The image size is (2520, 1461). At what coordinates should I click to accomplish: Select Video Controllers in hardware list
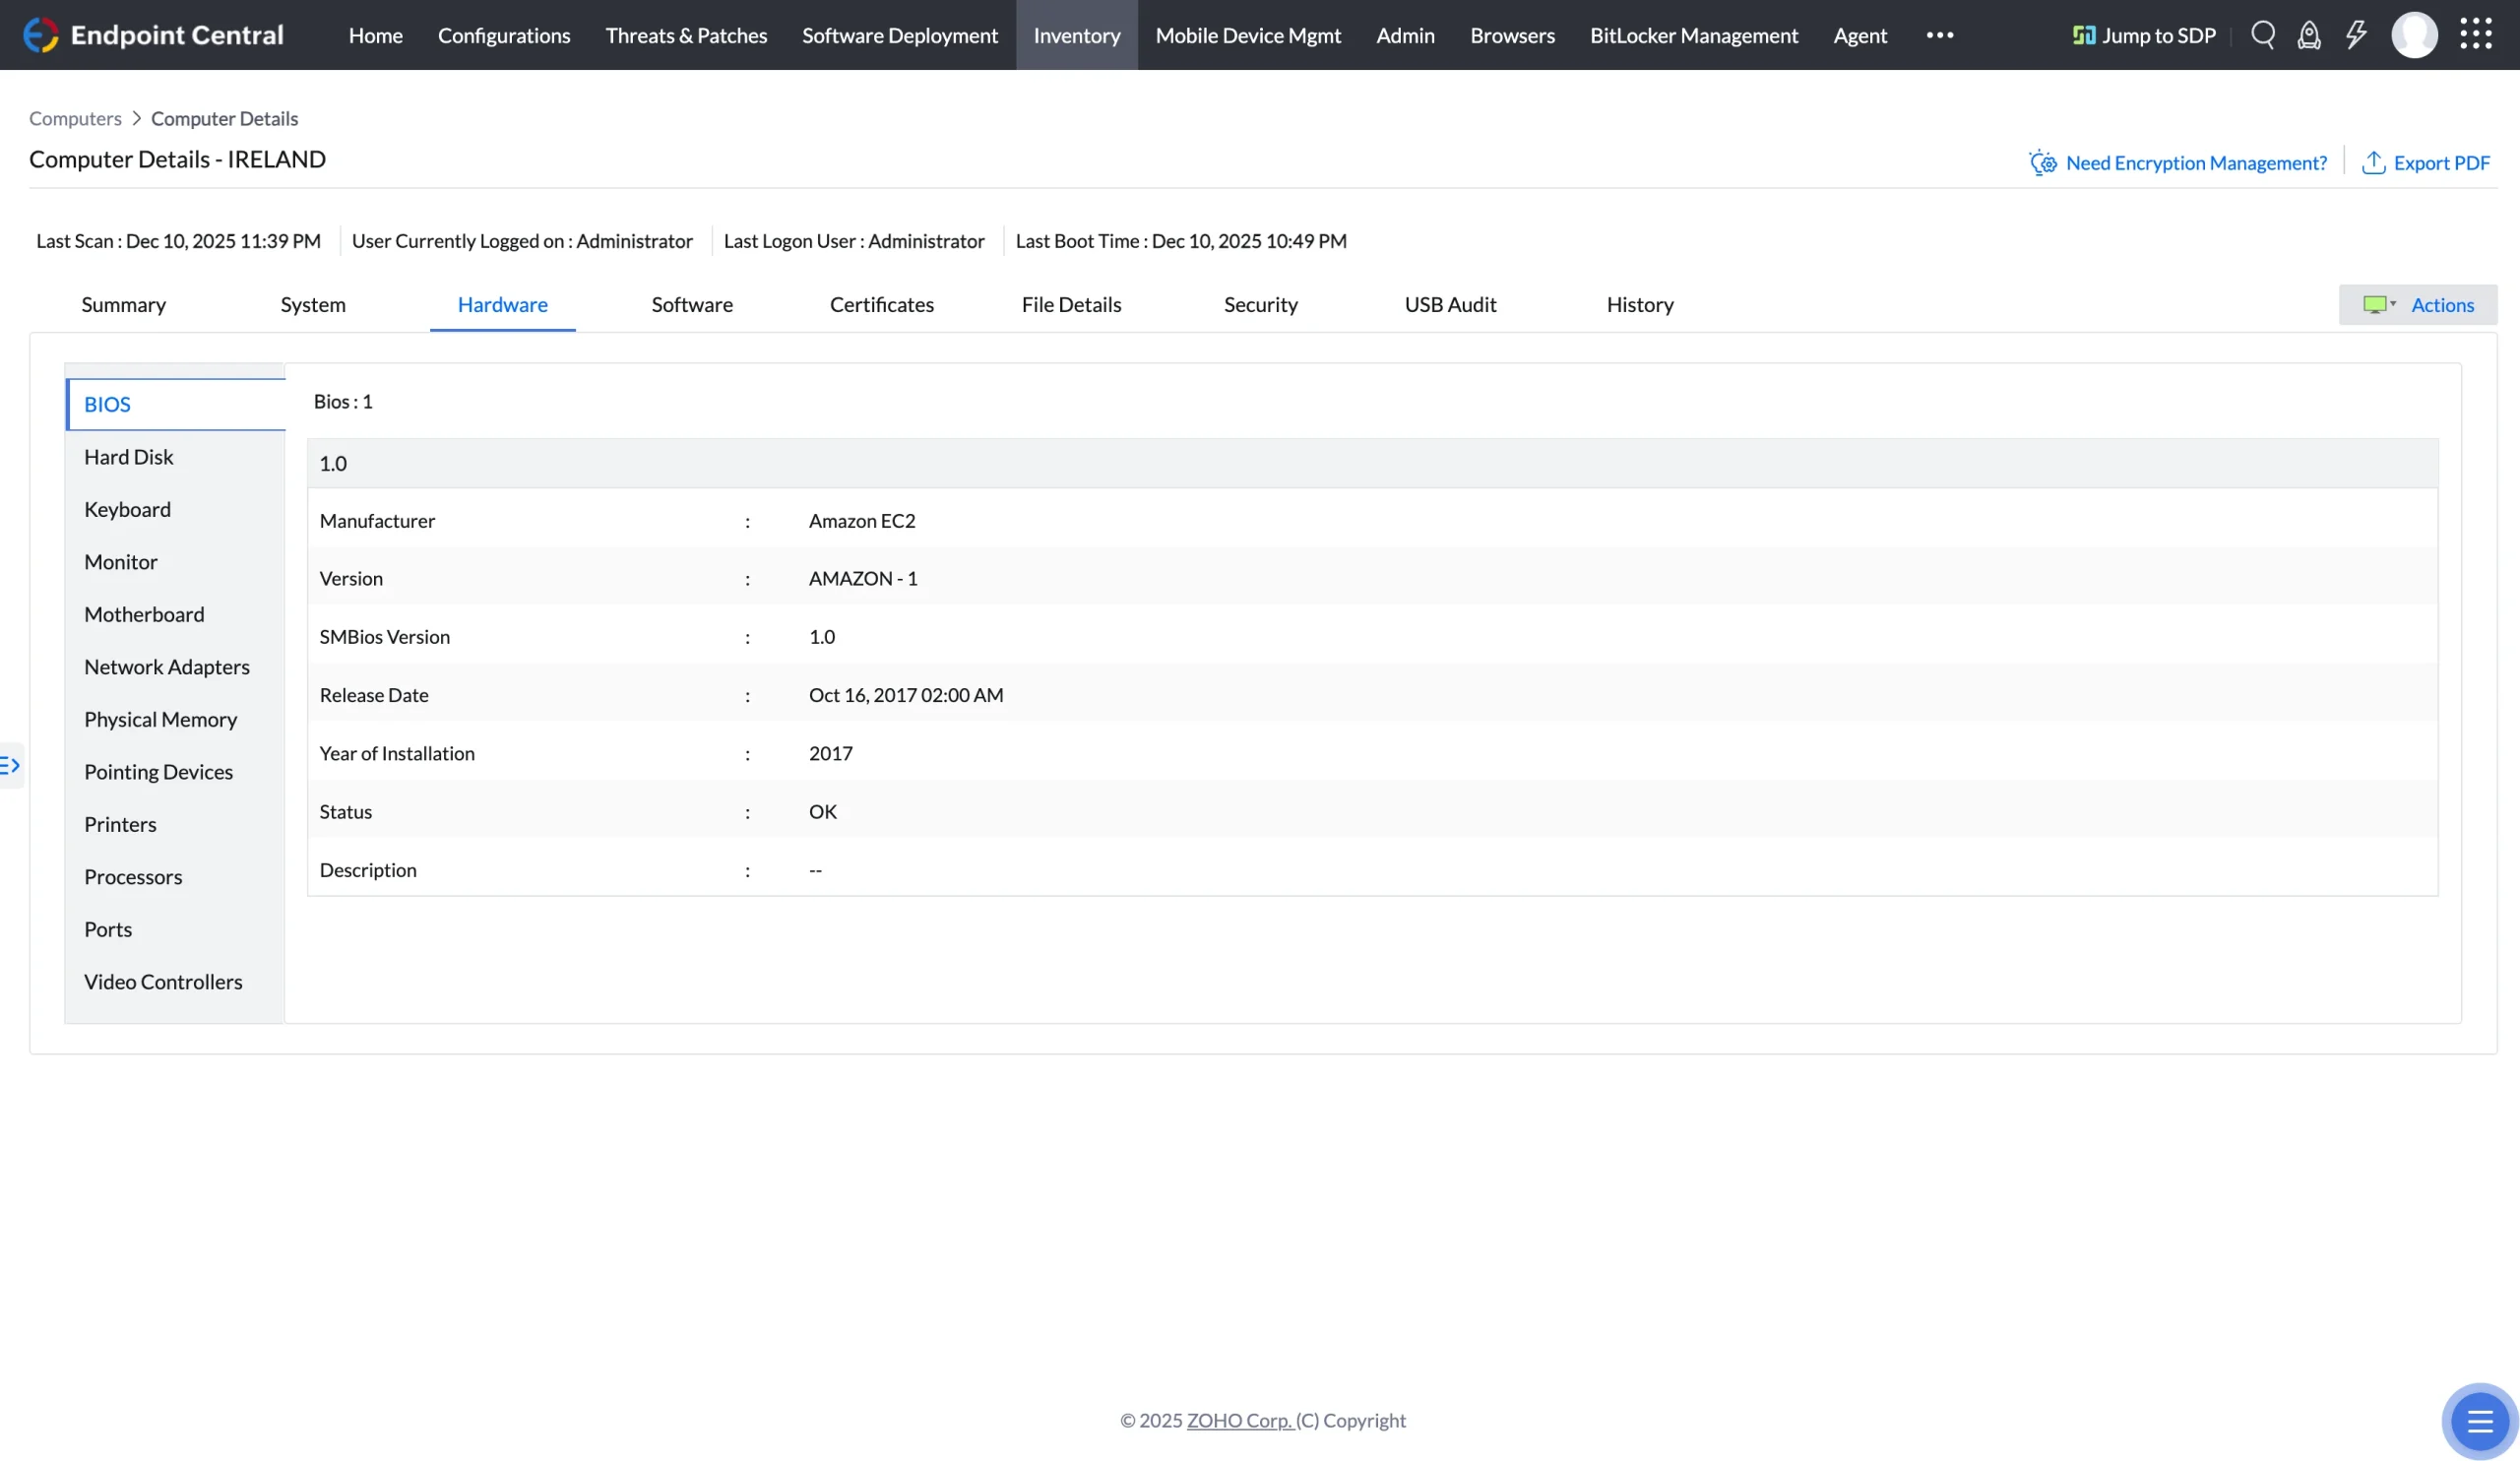pyautogui.click(x=175, y=982)
